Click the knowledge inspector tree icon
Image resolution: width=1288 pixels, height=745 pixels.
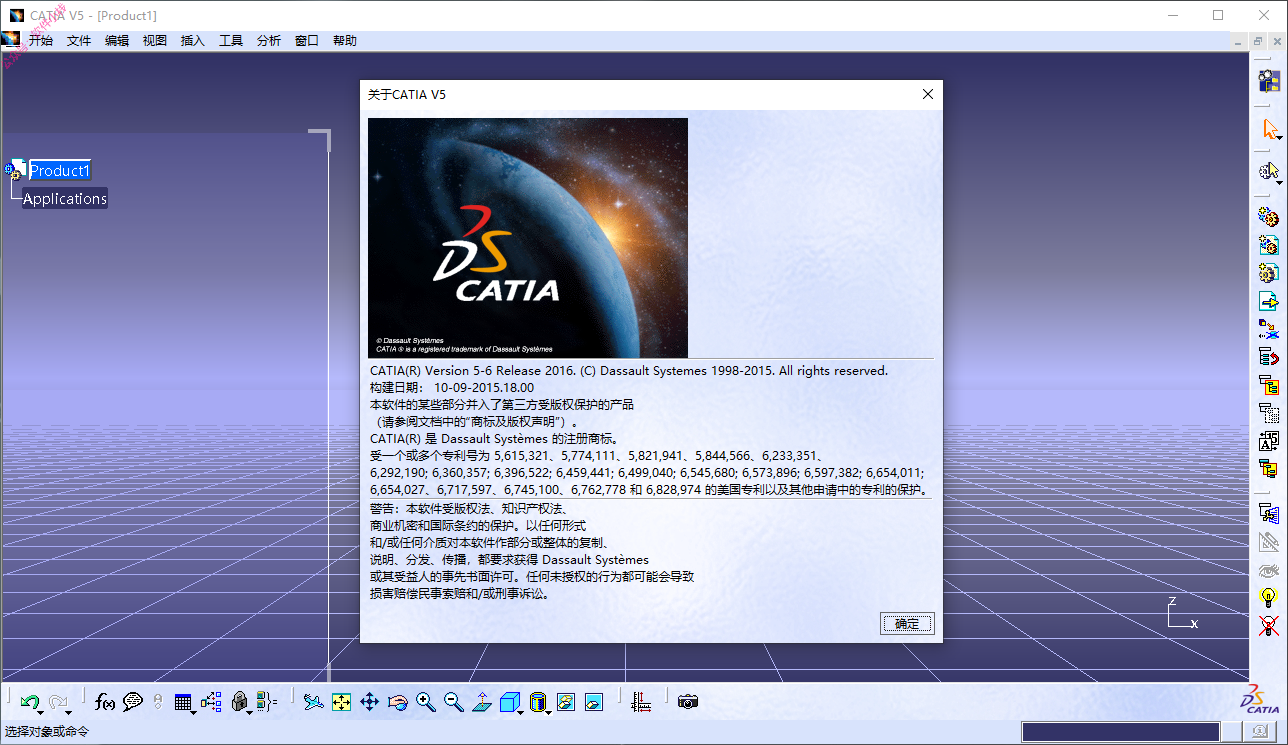211,702
